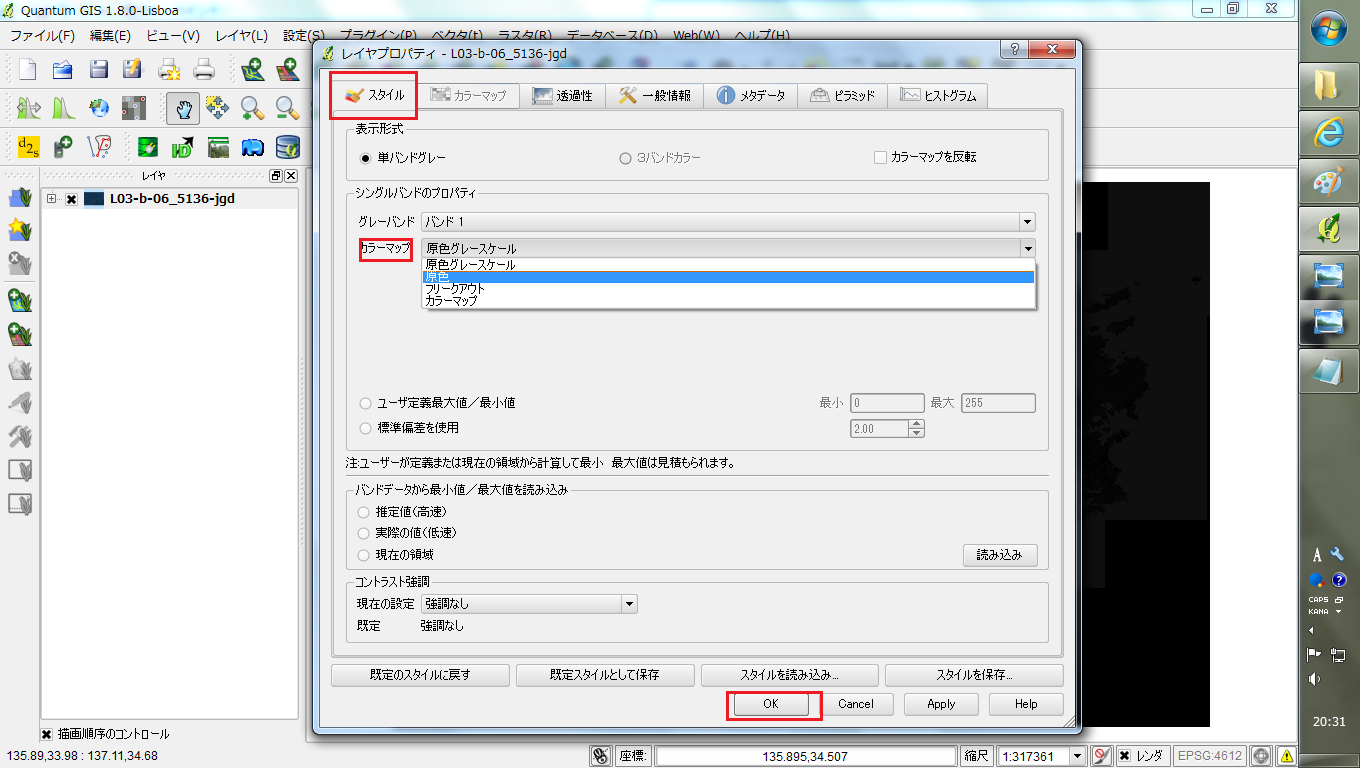Select the ユーザ定義最大値／最小値 radio button
Image resolution: width=1360 pixels, height=768 pixels.
coord(365,403)
